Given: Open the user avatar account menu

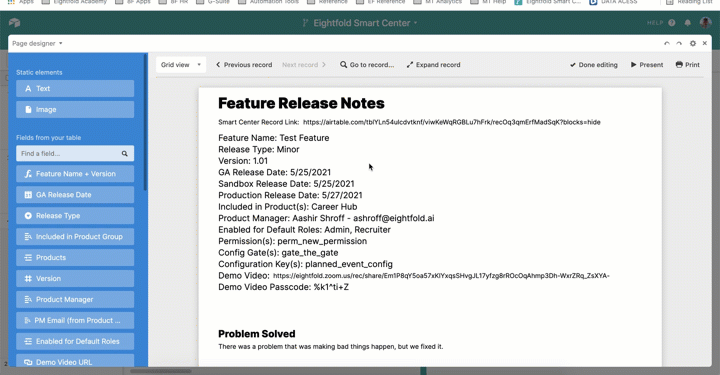Looking at the screenshot, I should 705,22.
